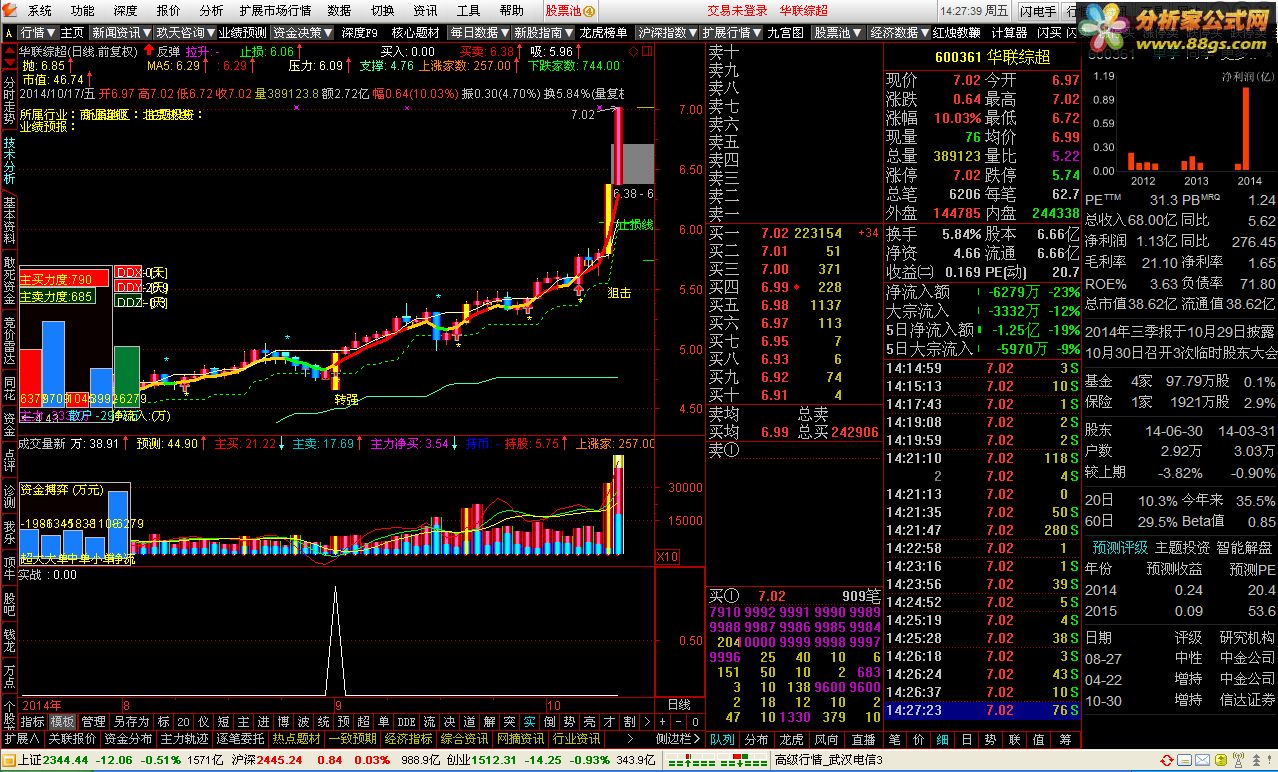Click the red square icon at chart header right
The width and height of the screenshot is (1278, 772).
[645, 51]
